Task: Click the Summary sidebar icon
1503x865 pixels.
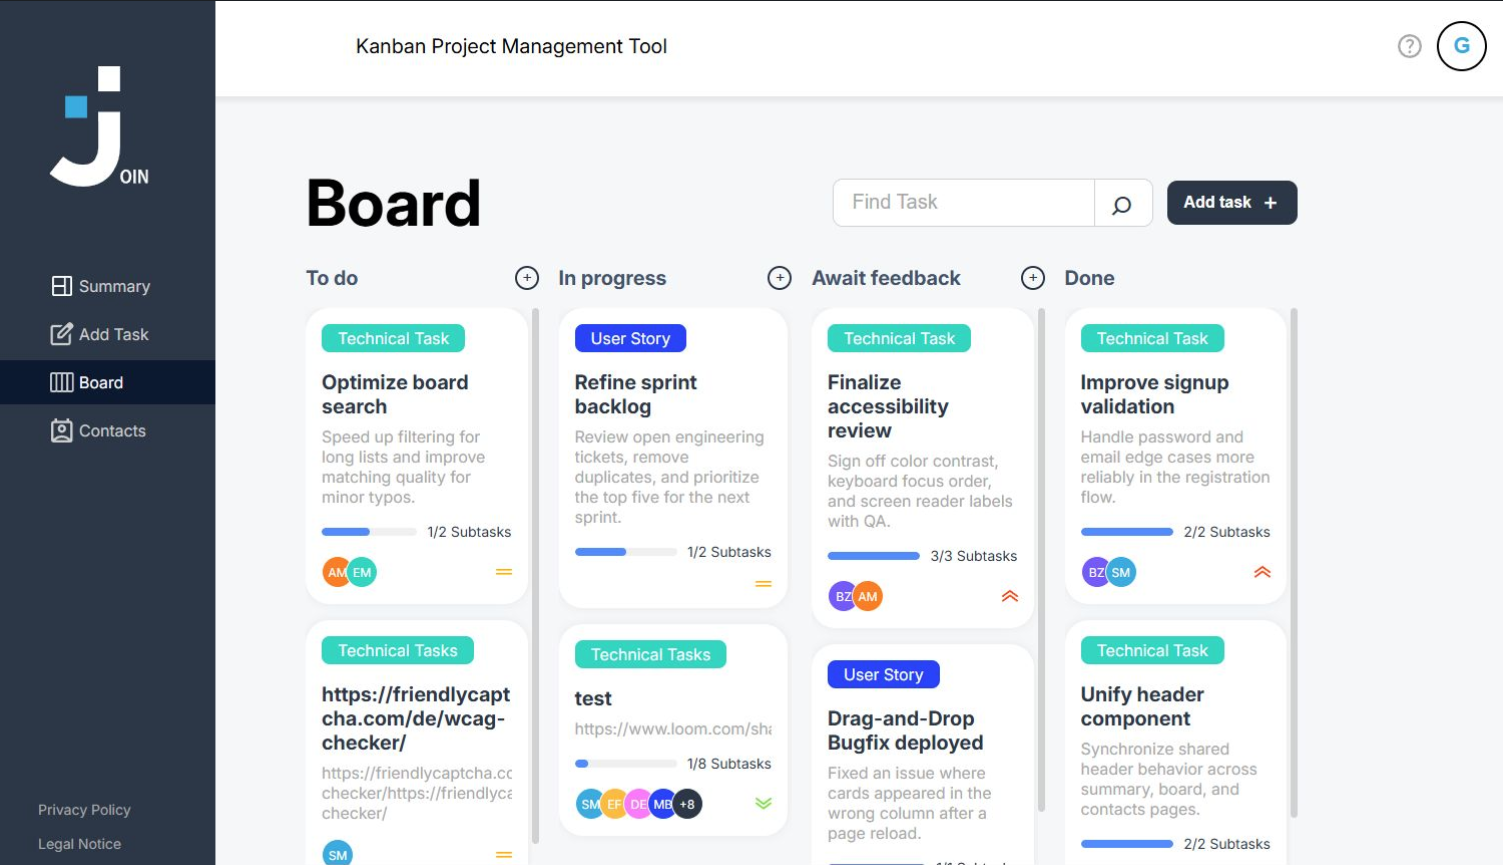Action: 62,286
